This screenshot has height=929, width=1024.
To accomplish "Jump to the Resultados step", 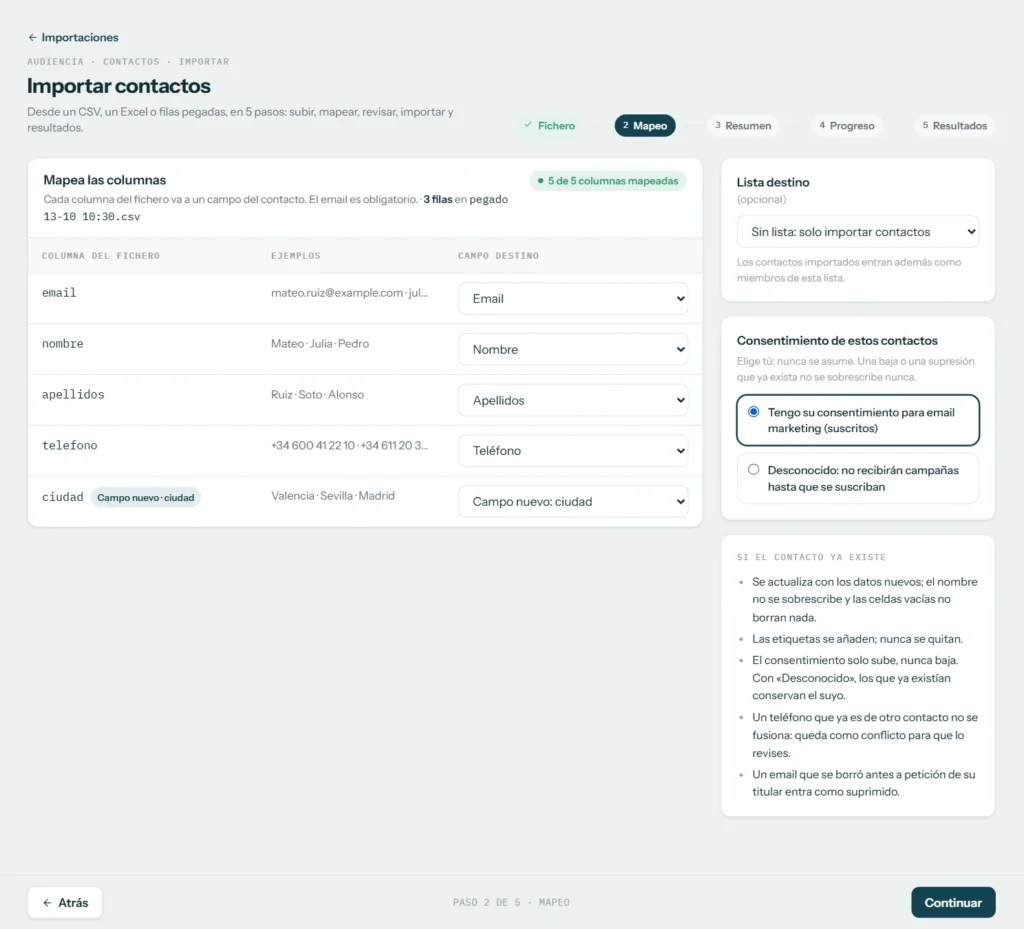I will (x=954, y=125).
